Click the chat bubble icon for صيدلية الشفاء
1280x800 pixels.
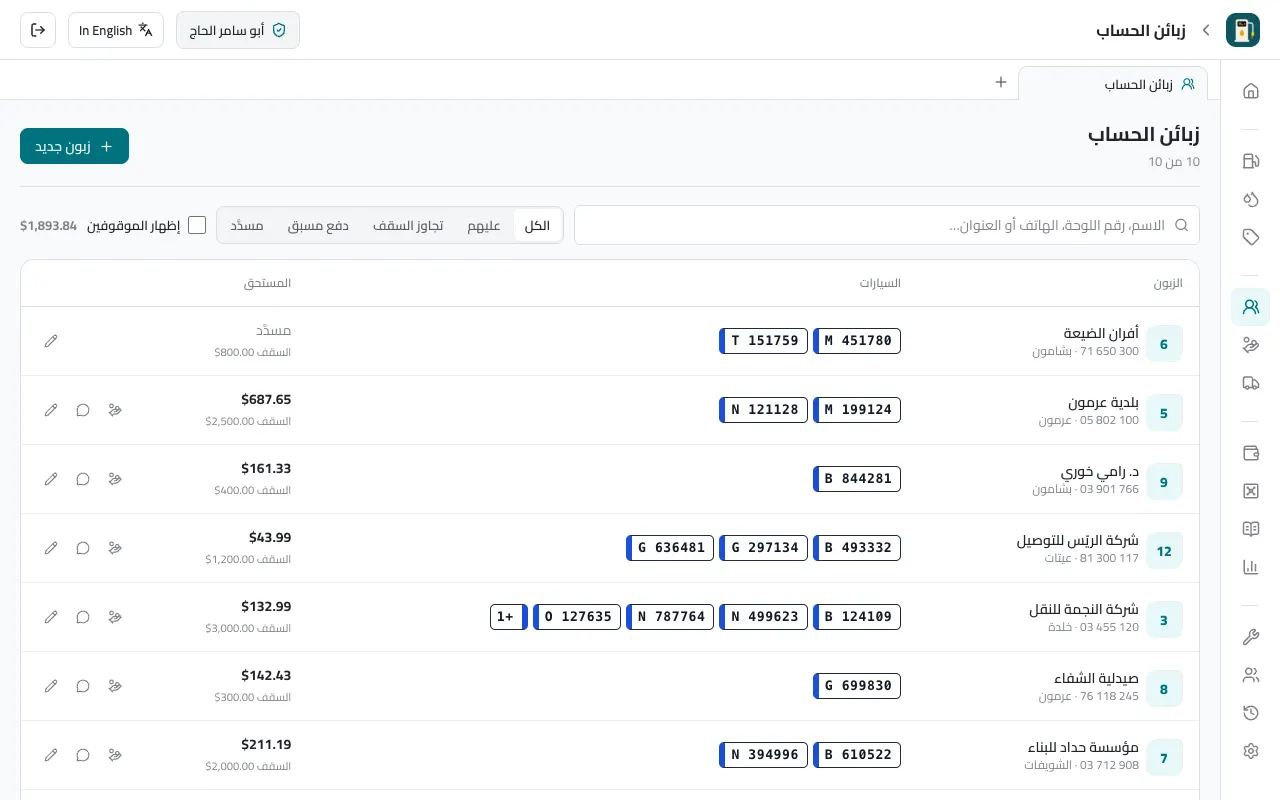click(x=83, y=686)
